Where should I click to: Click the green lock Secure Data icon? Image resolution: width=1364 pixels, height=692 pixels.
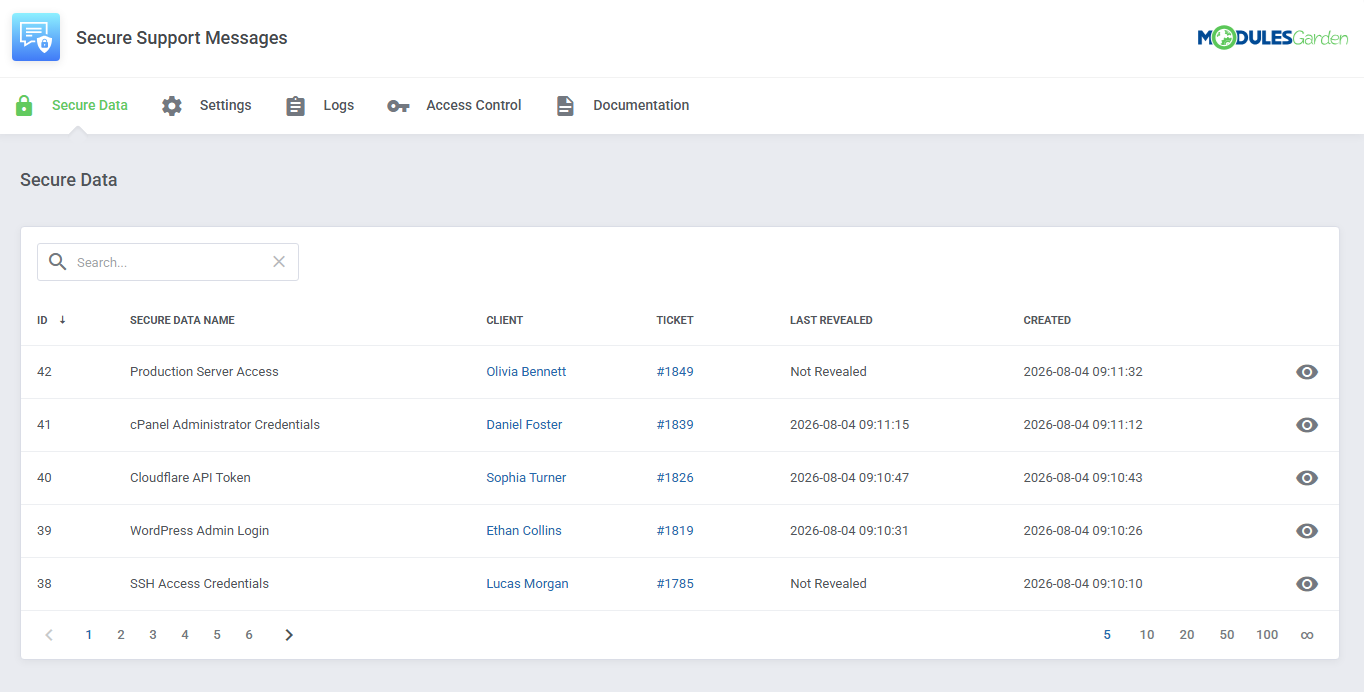[x=24, y=105]
